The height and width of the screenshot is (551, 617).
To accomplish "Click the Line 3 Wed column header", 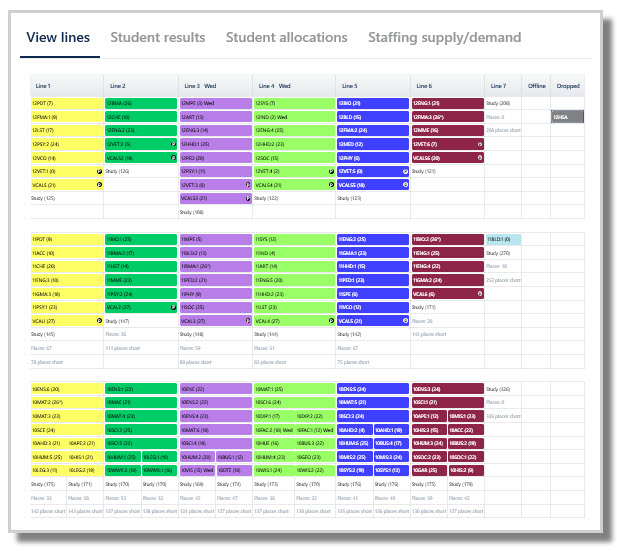I will click(200, 86).
